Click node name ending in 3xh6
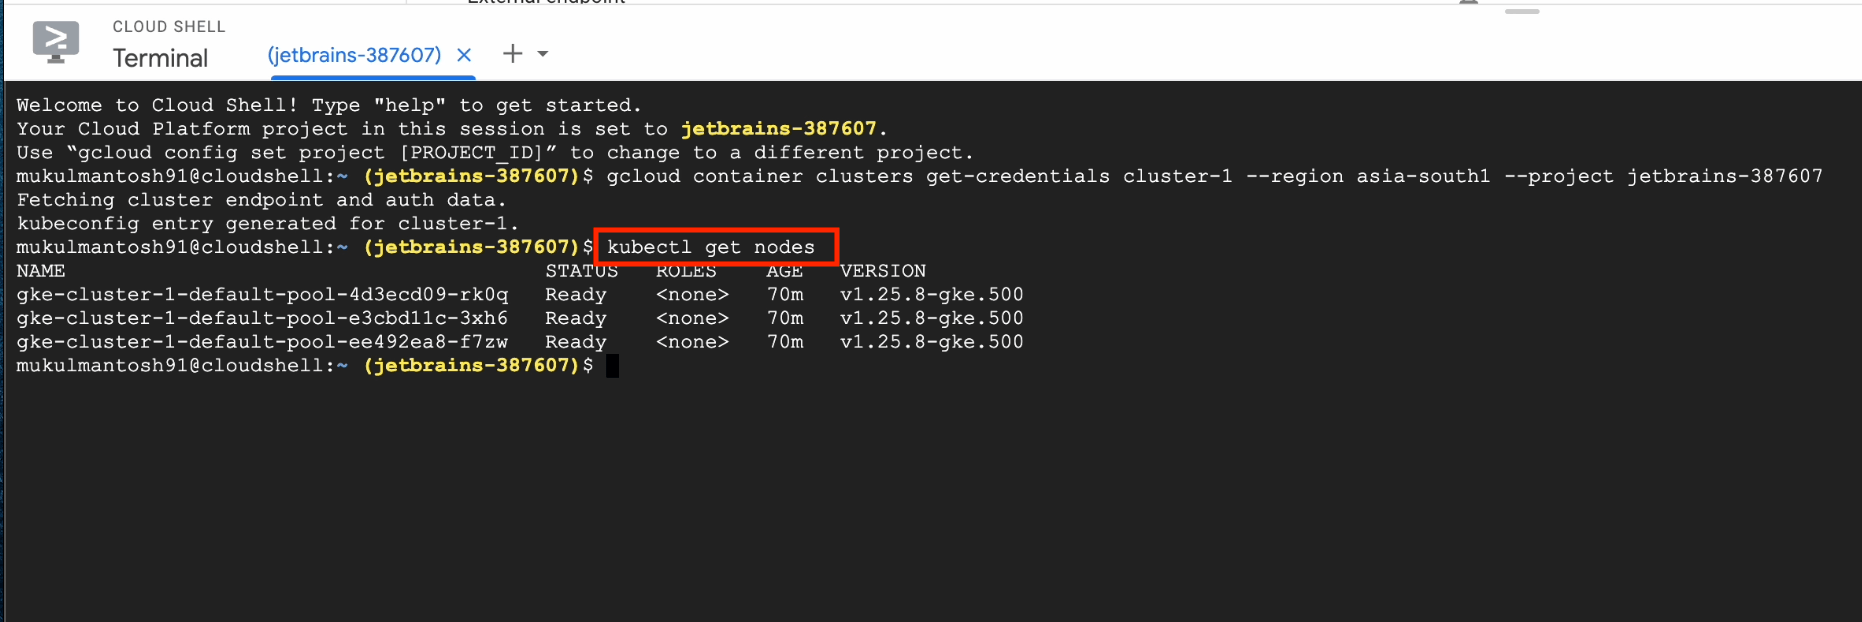 262,318
